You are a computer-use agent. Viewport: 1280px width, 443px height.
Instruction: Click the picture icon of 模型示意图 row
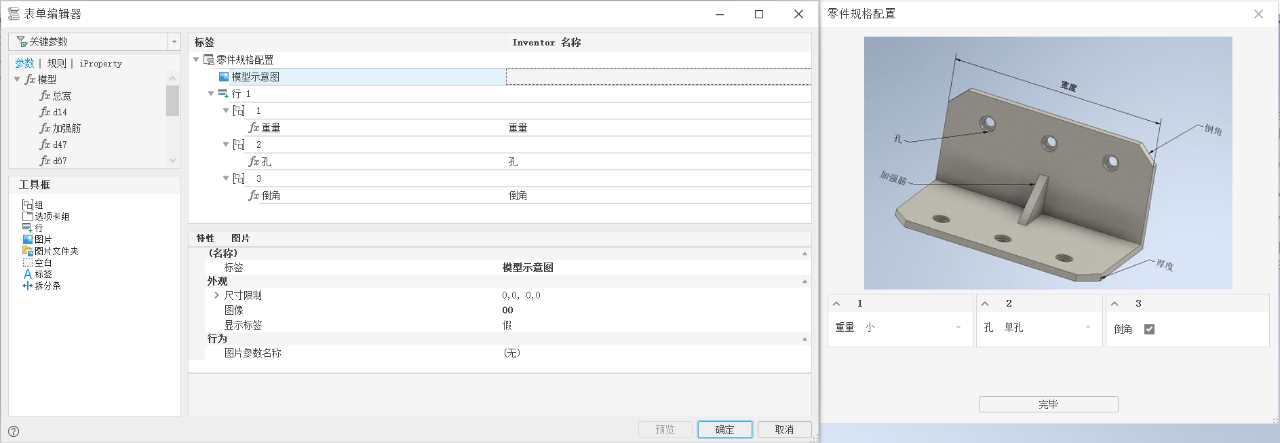(x=224, y=76)
